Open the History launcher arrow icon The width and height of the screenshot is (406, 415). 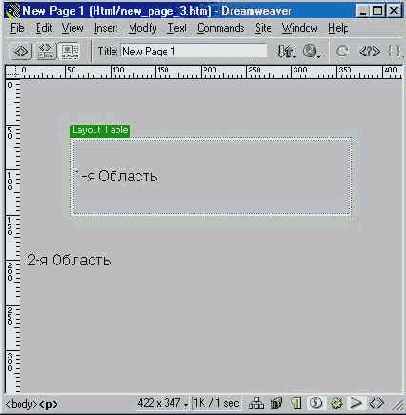click(x=356, y=404)
